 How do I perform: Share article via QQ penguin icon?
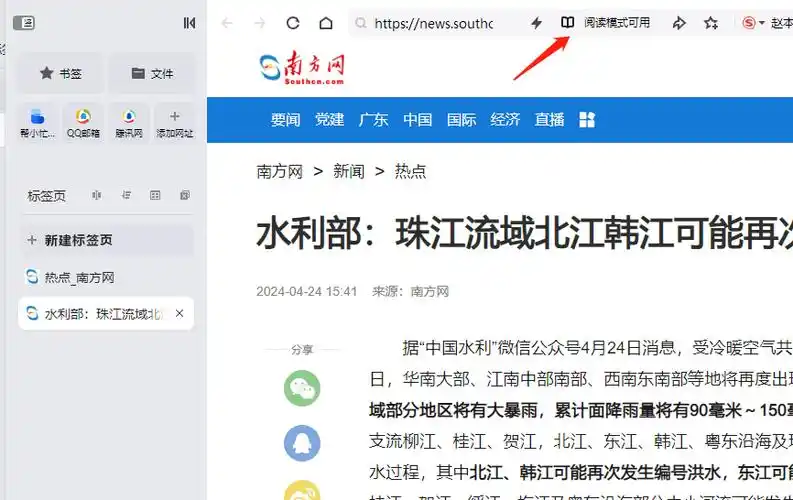point(302,443)
